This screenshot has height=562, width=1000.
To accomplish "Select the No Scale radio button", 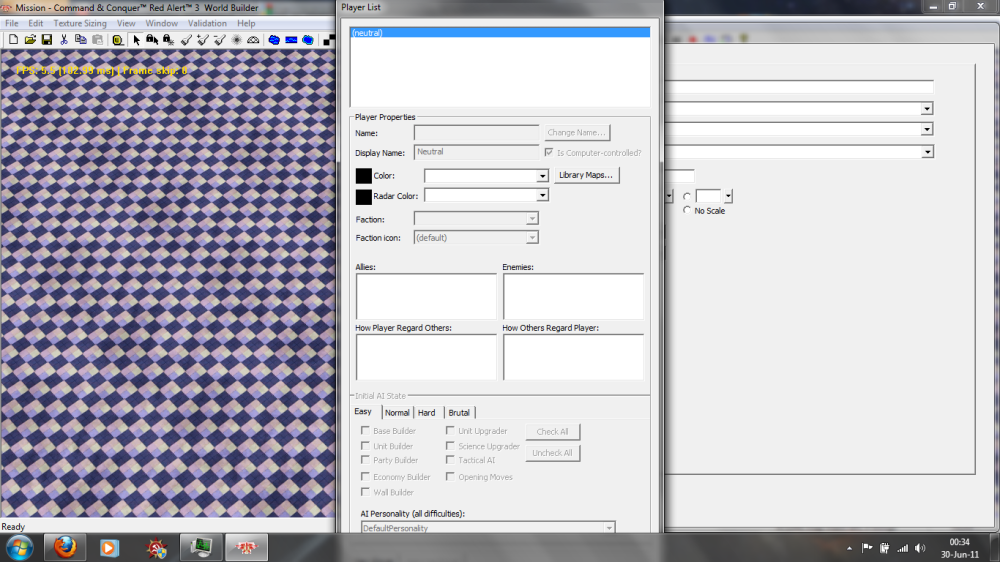I will 686,211.
